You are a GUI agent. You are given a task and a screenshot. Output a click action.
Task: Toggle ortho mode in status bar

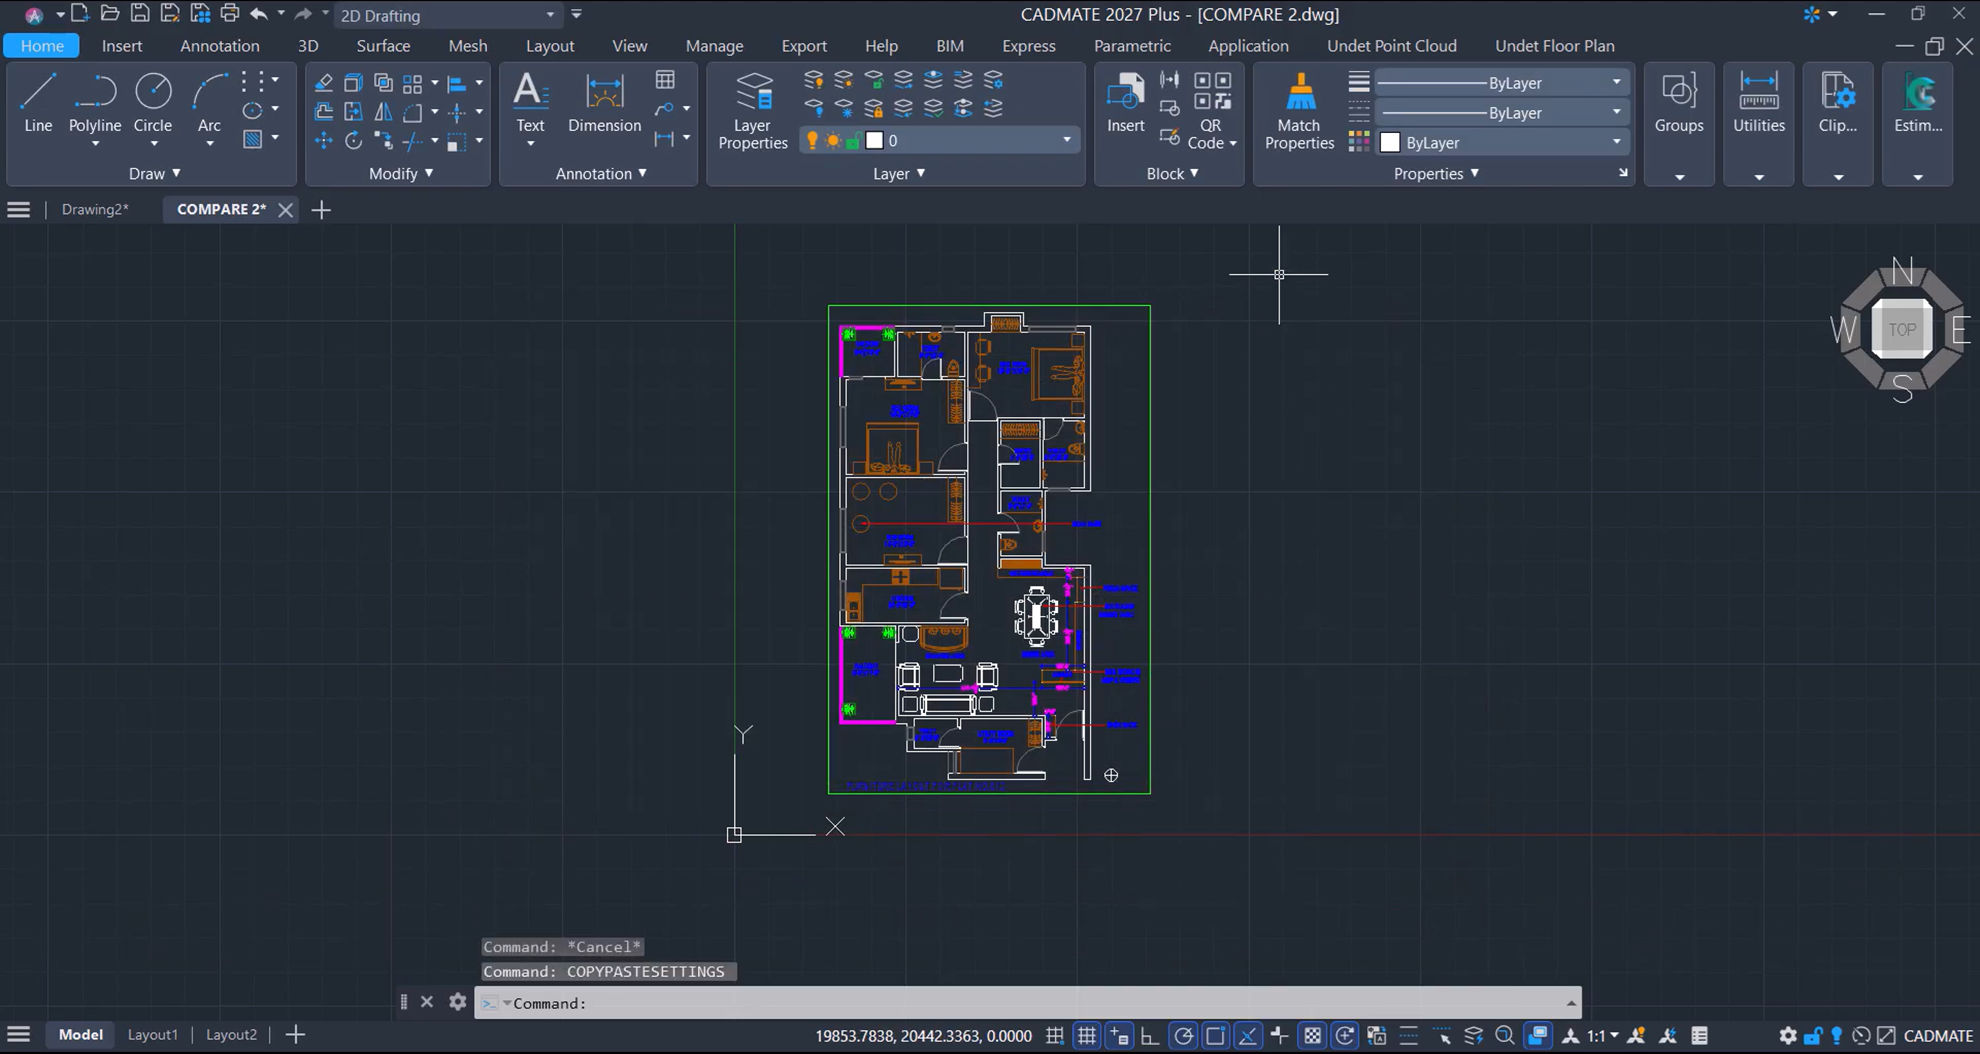click(1150, 1035)
